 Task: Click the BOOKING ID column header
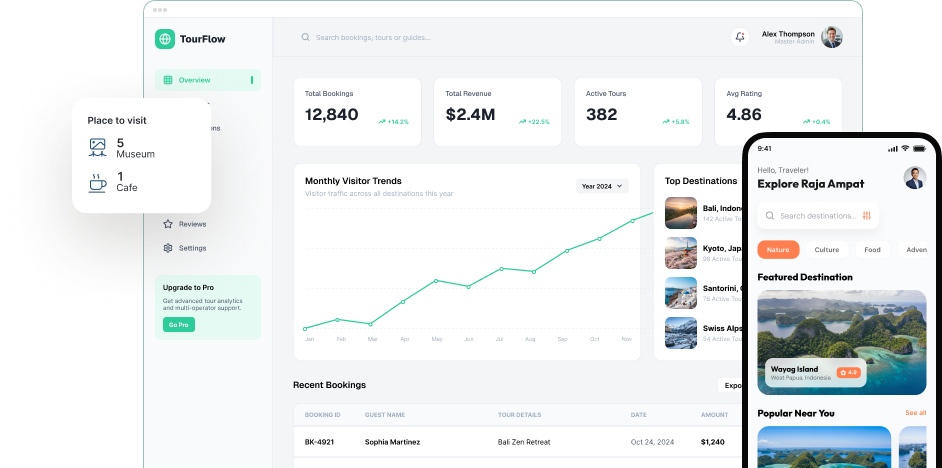coord(323,415)
